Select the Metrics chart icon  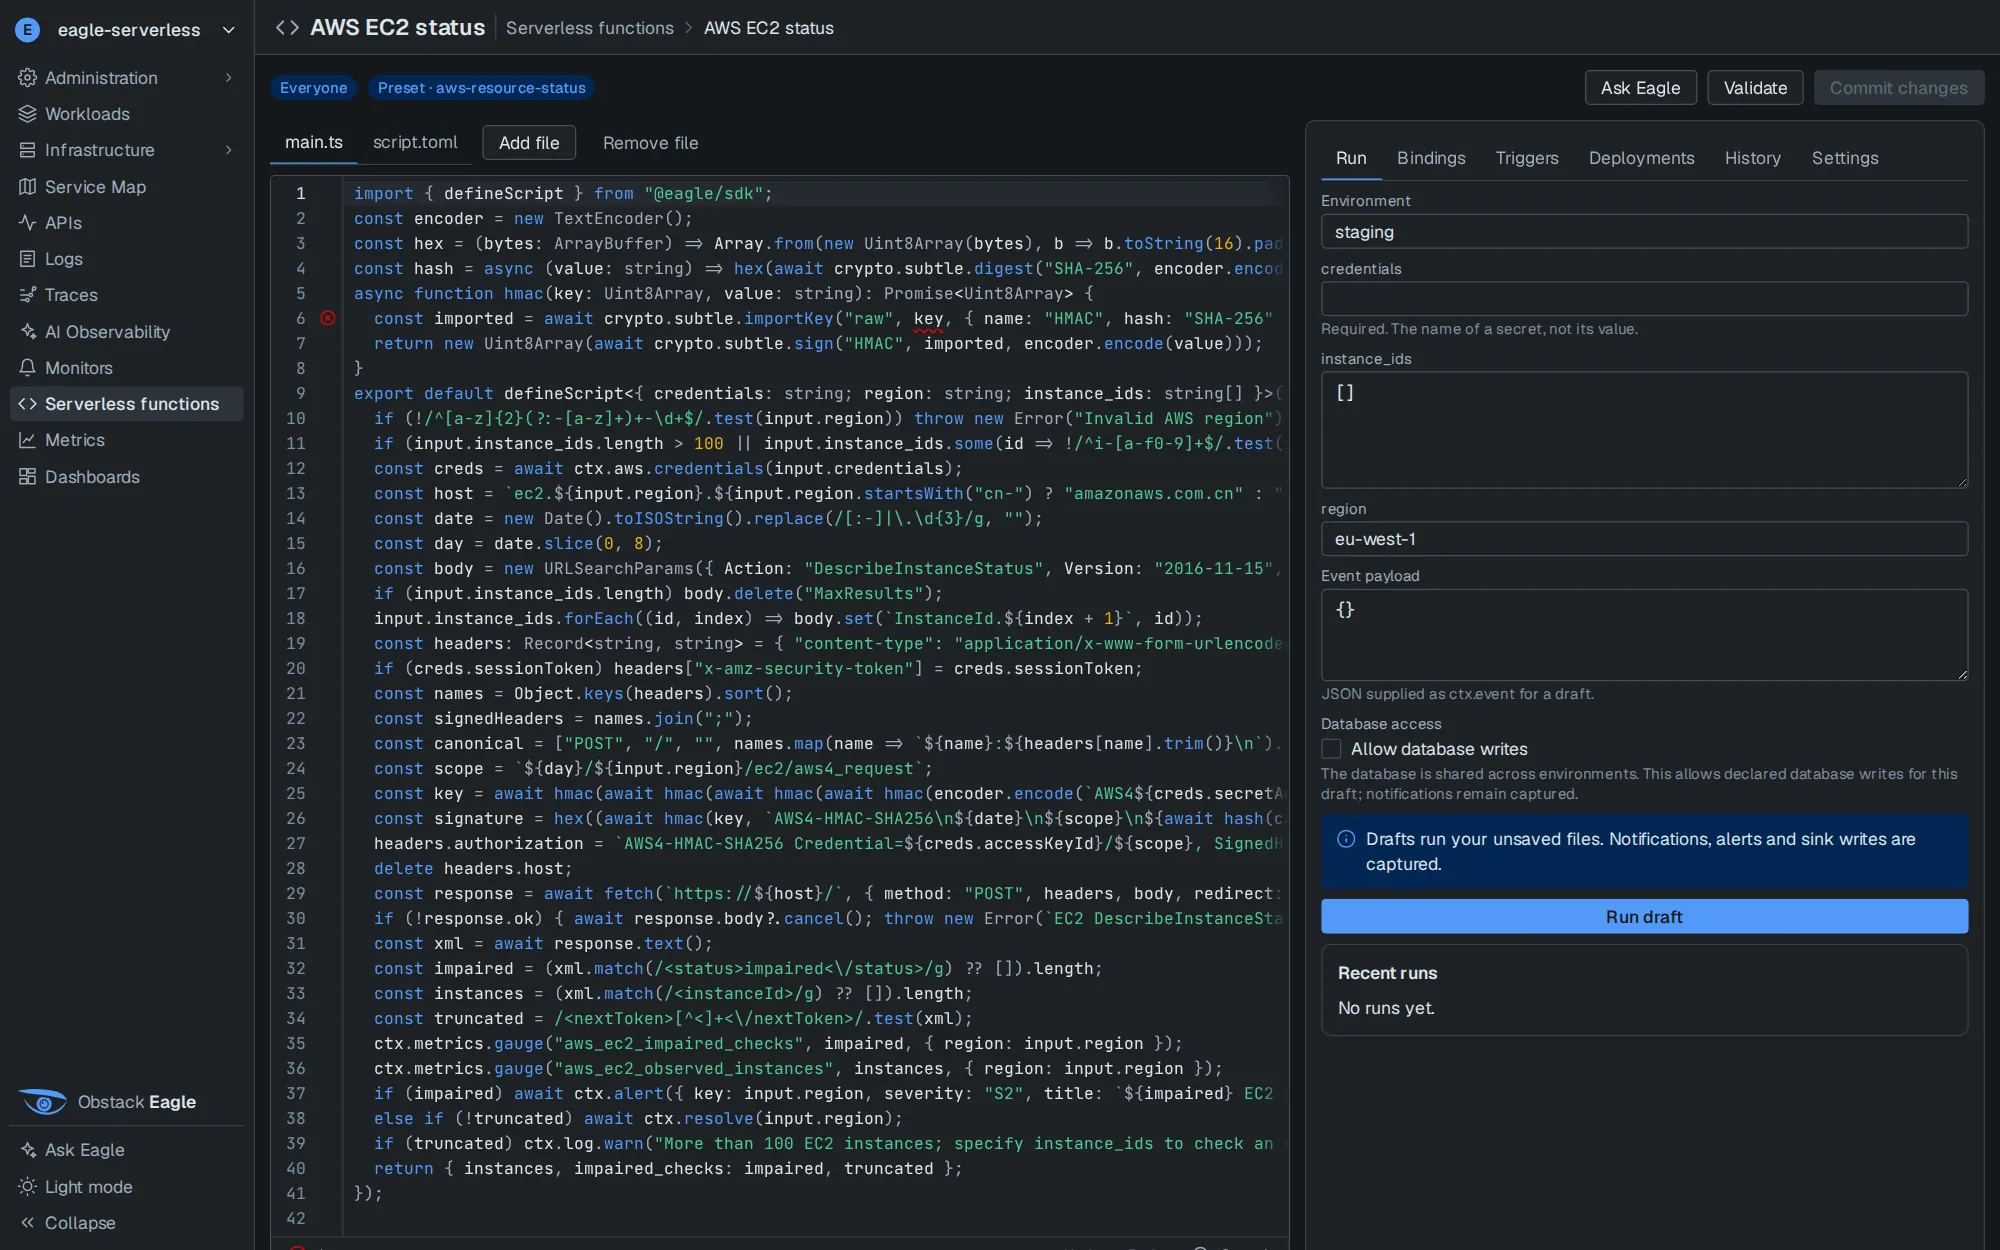27,440
